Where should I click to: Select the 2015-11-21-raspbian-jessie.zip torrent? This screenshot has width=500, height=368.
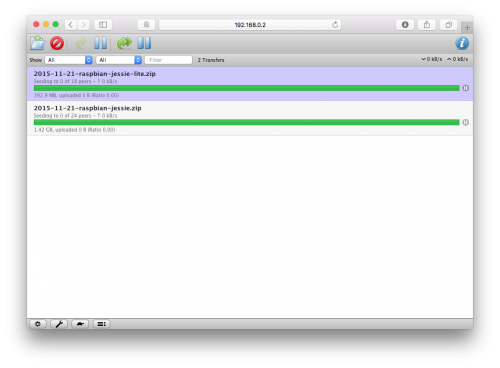click(x=250, y=118)
